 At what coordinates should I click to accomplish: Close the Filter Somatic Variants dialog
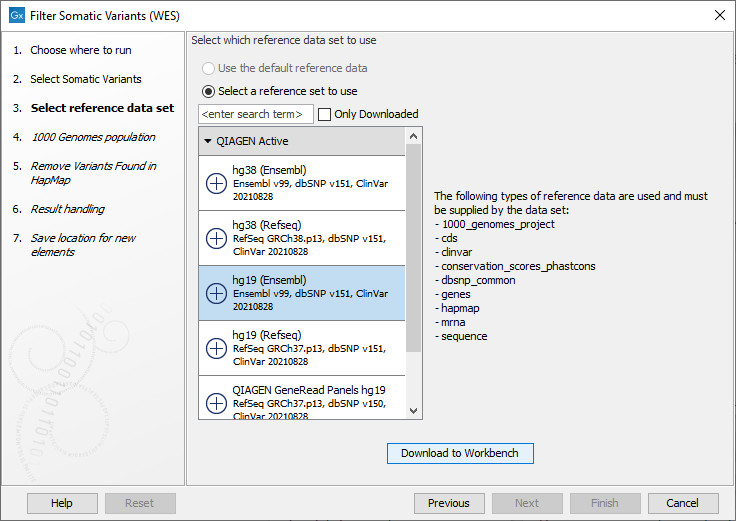[x=719, y=16]
